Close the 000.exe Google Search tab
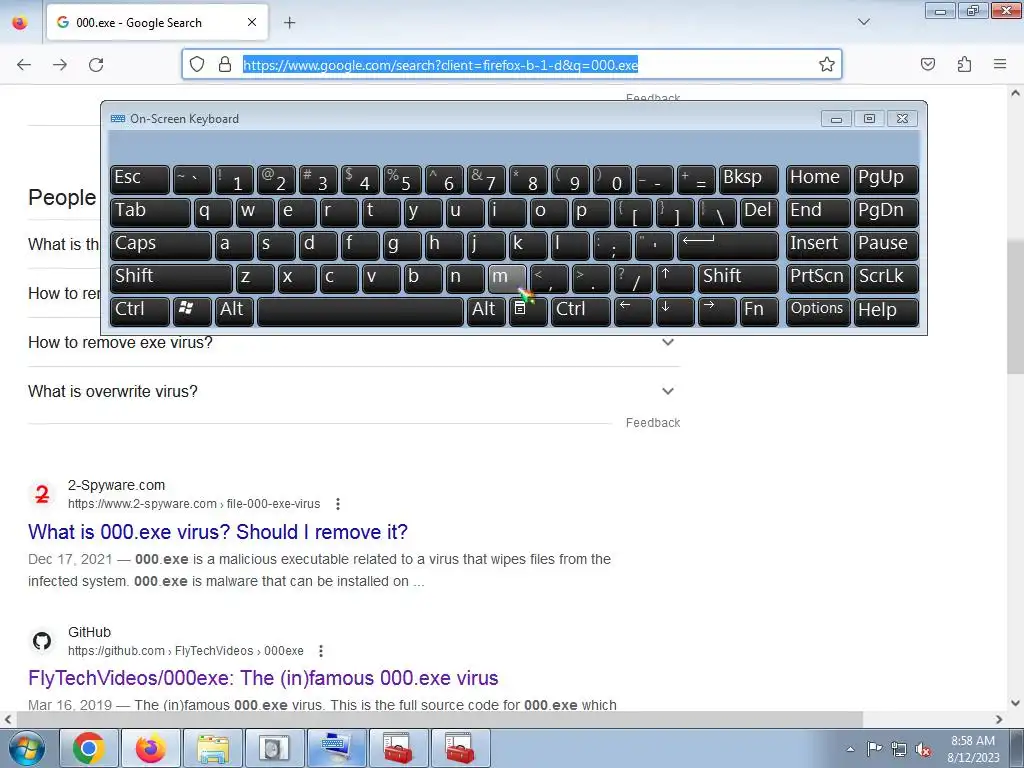 tap(252, 22)
